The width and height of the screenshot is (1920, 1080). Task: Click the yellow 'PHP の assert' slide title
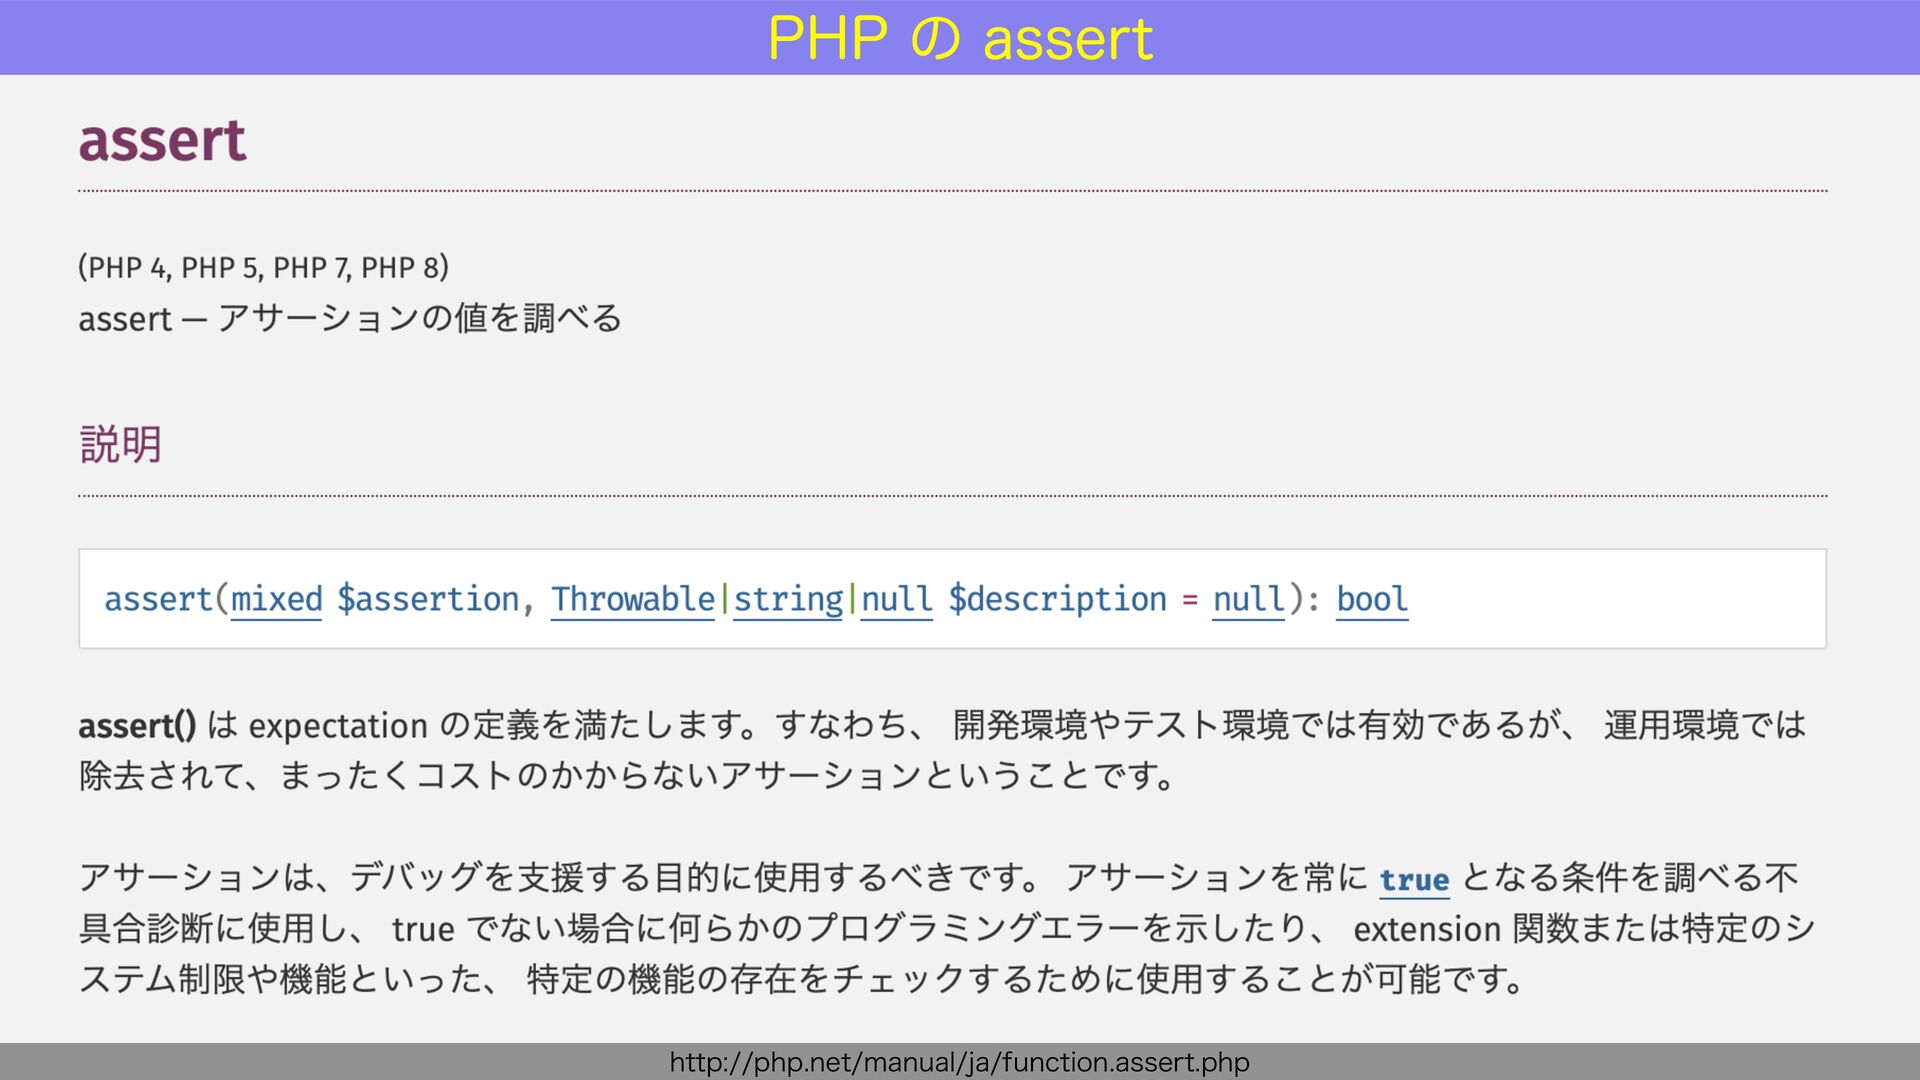(x=960, y=38)
